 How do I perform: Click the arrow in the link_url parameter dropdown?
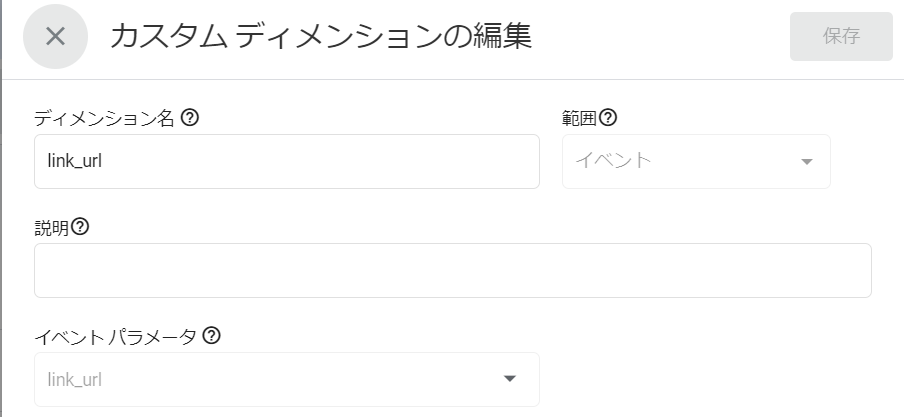point(510,379)
